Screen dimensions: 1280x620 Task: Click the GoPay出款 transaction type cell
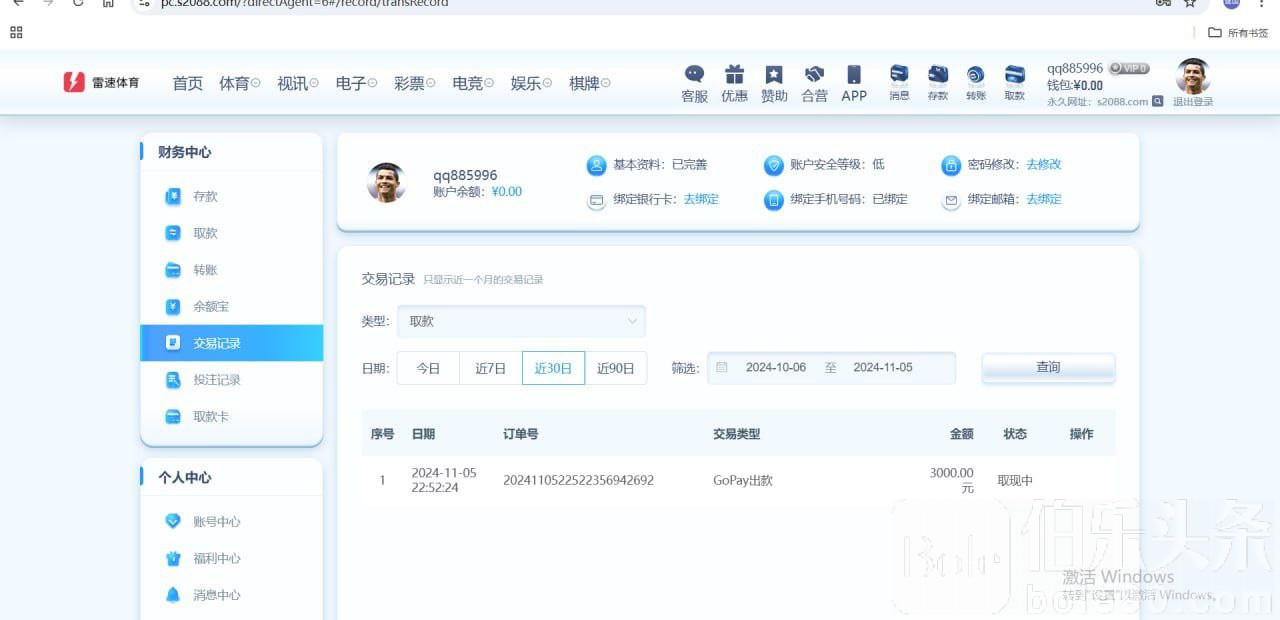click(743, 481)
